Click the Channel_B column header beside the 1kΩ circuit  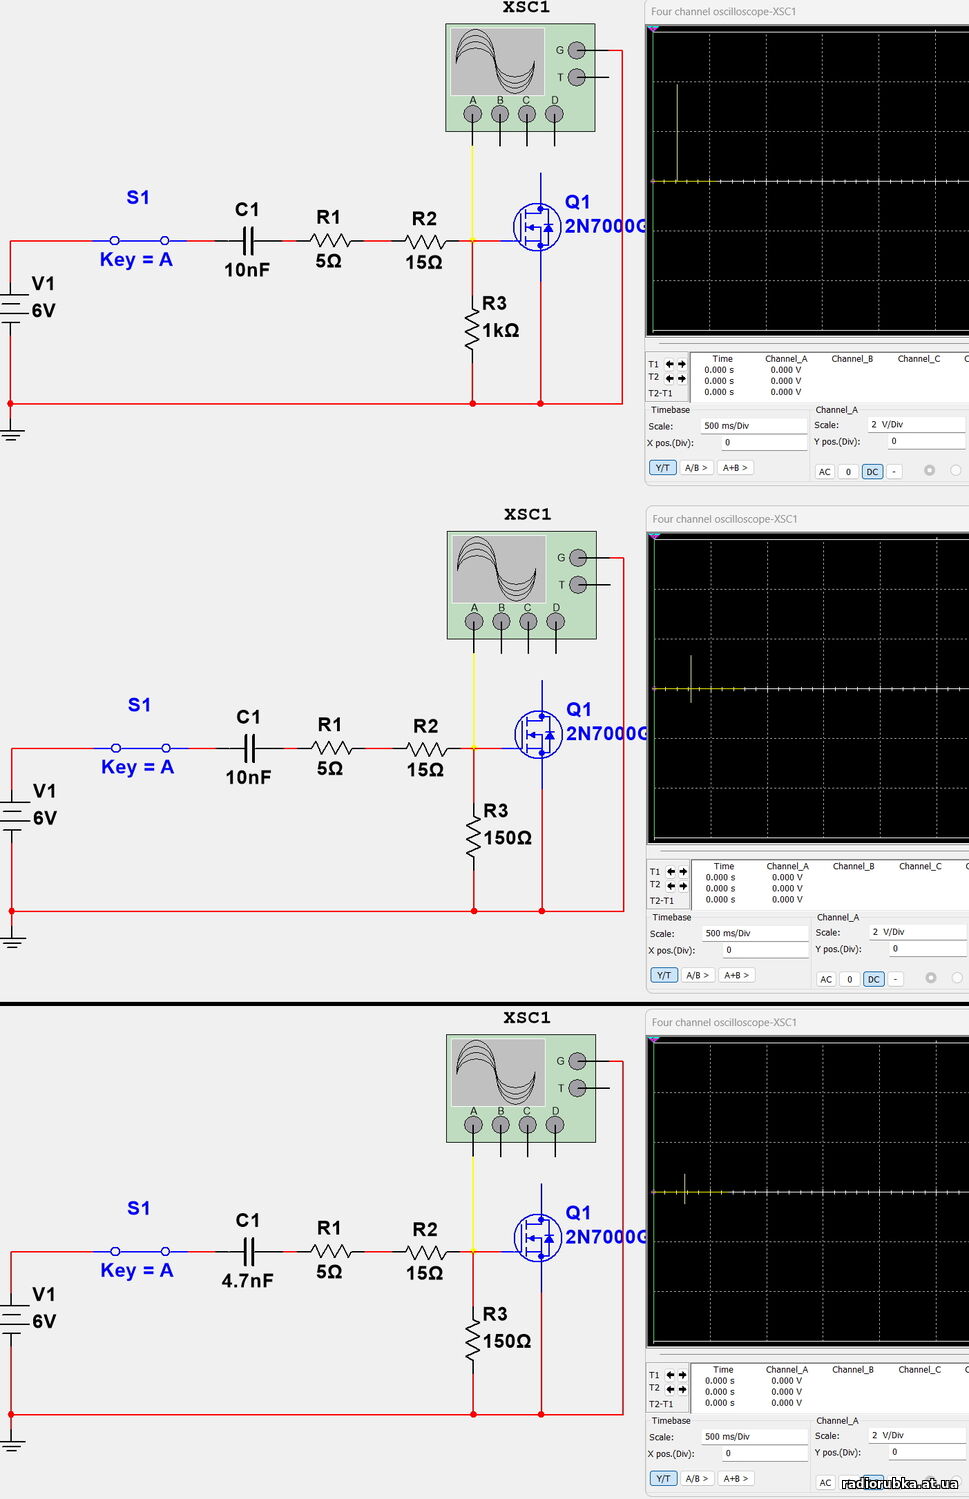tap(852, 359)
